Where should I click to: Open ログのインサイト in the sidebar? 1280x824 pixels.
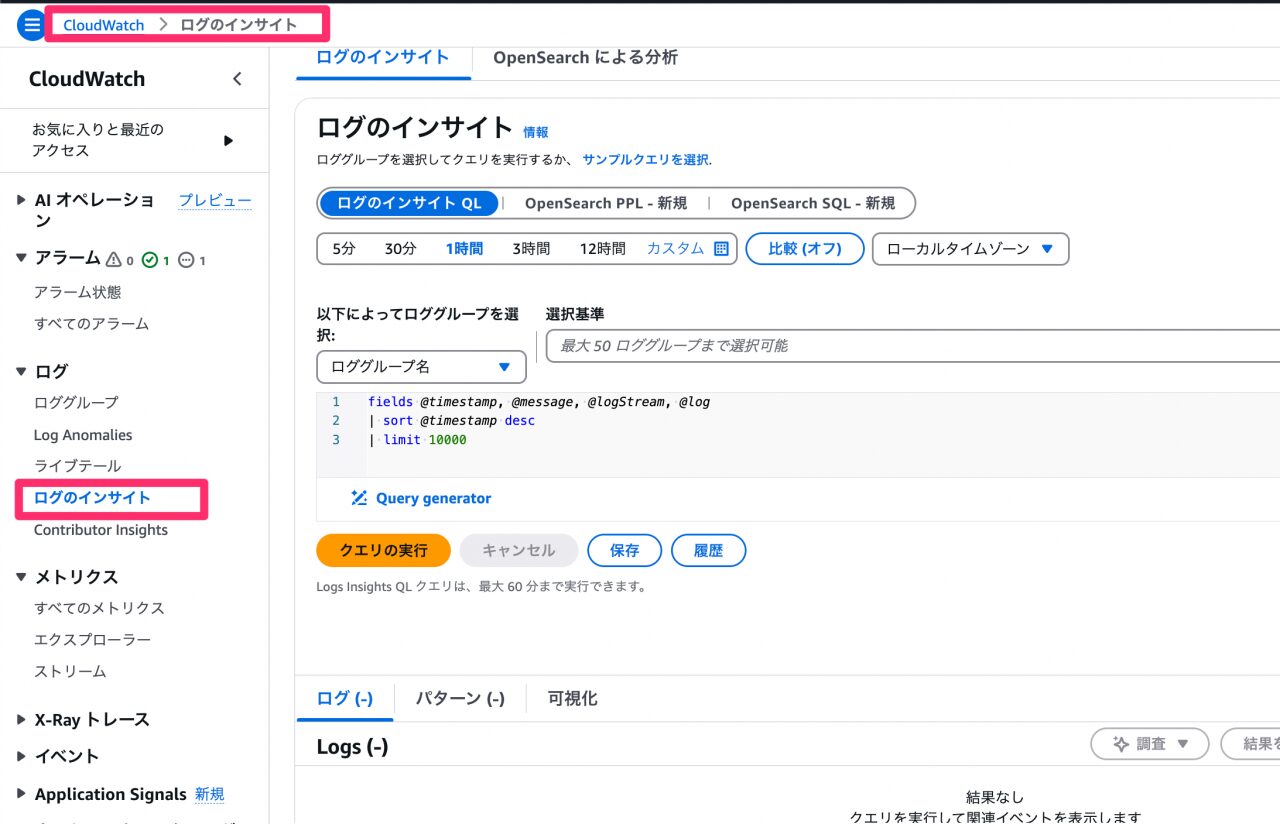(92, 498)
